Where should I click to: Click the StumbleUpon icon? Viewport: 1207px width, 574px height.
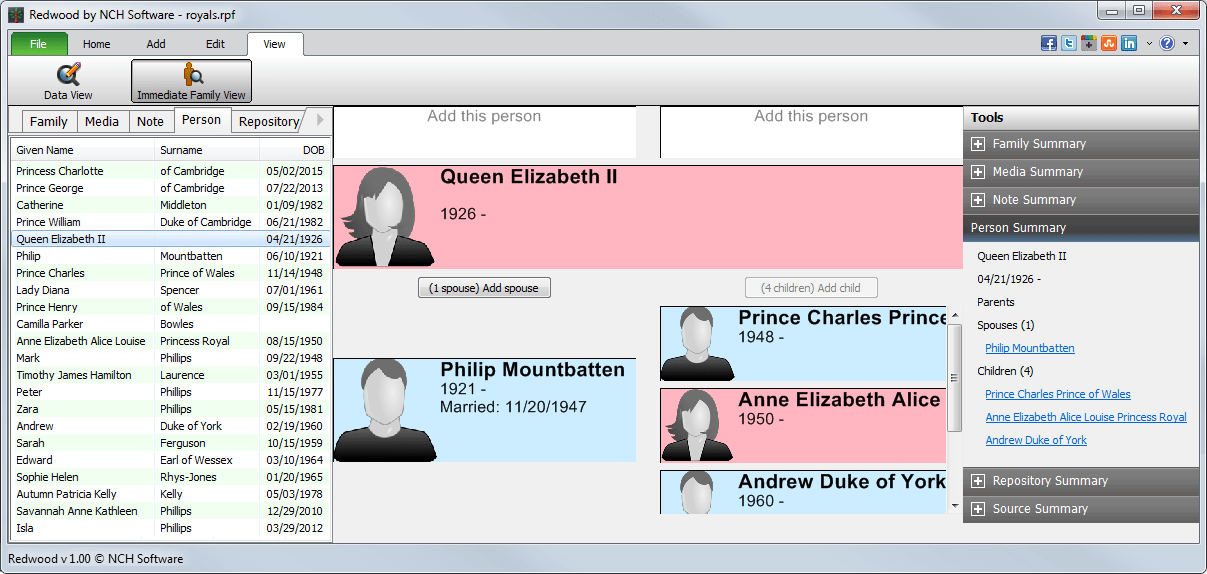pyautogui.click(x=1109, y=44)
